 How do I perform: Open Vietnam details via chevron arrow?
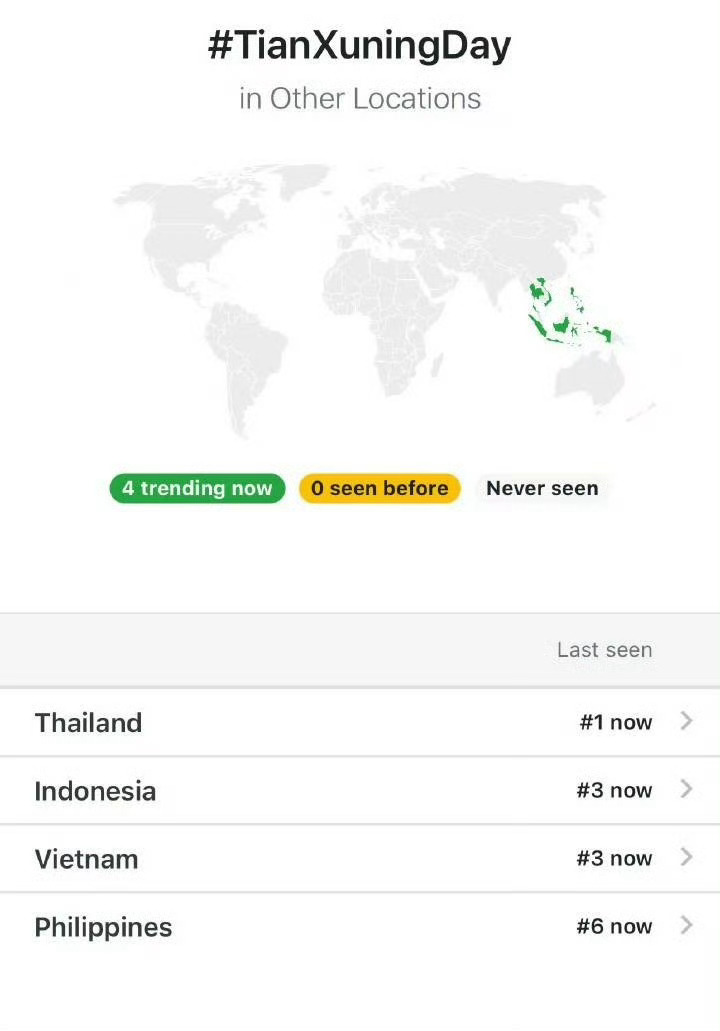coord(686,857)
